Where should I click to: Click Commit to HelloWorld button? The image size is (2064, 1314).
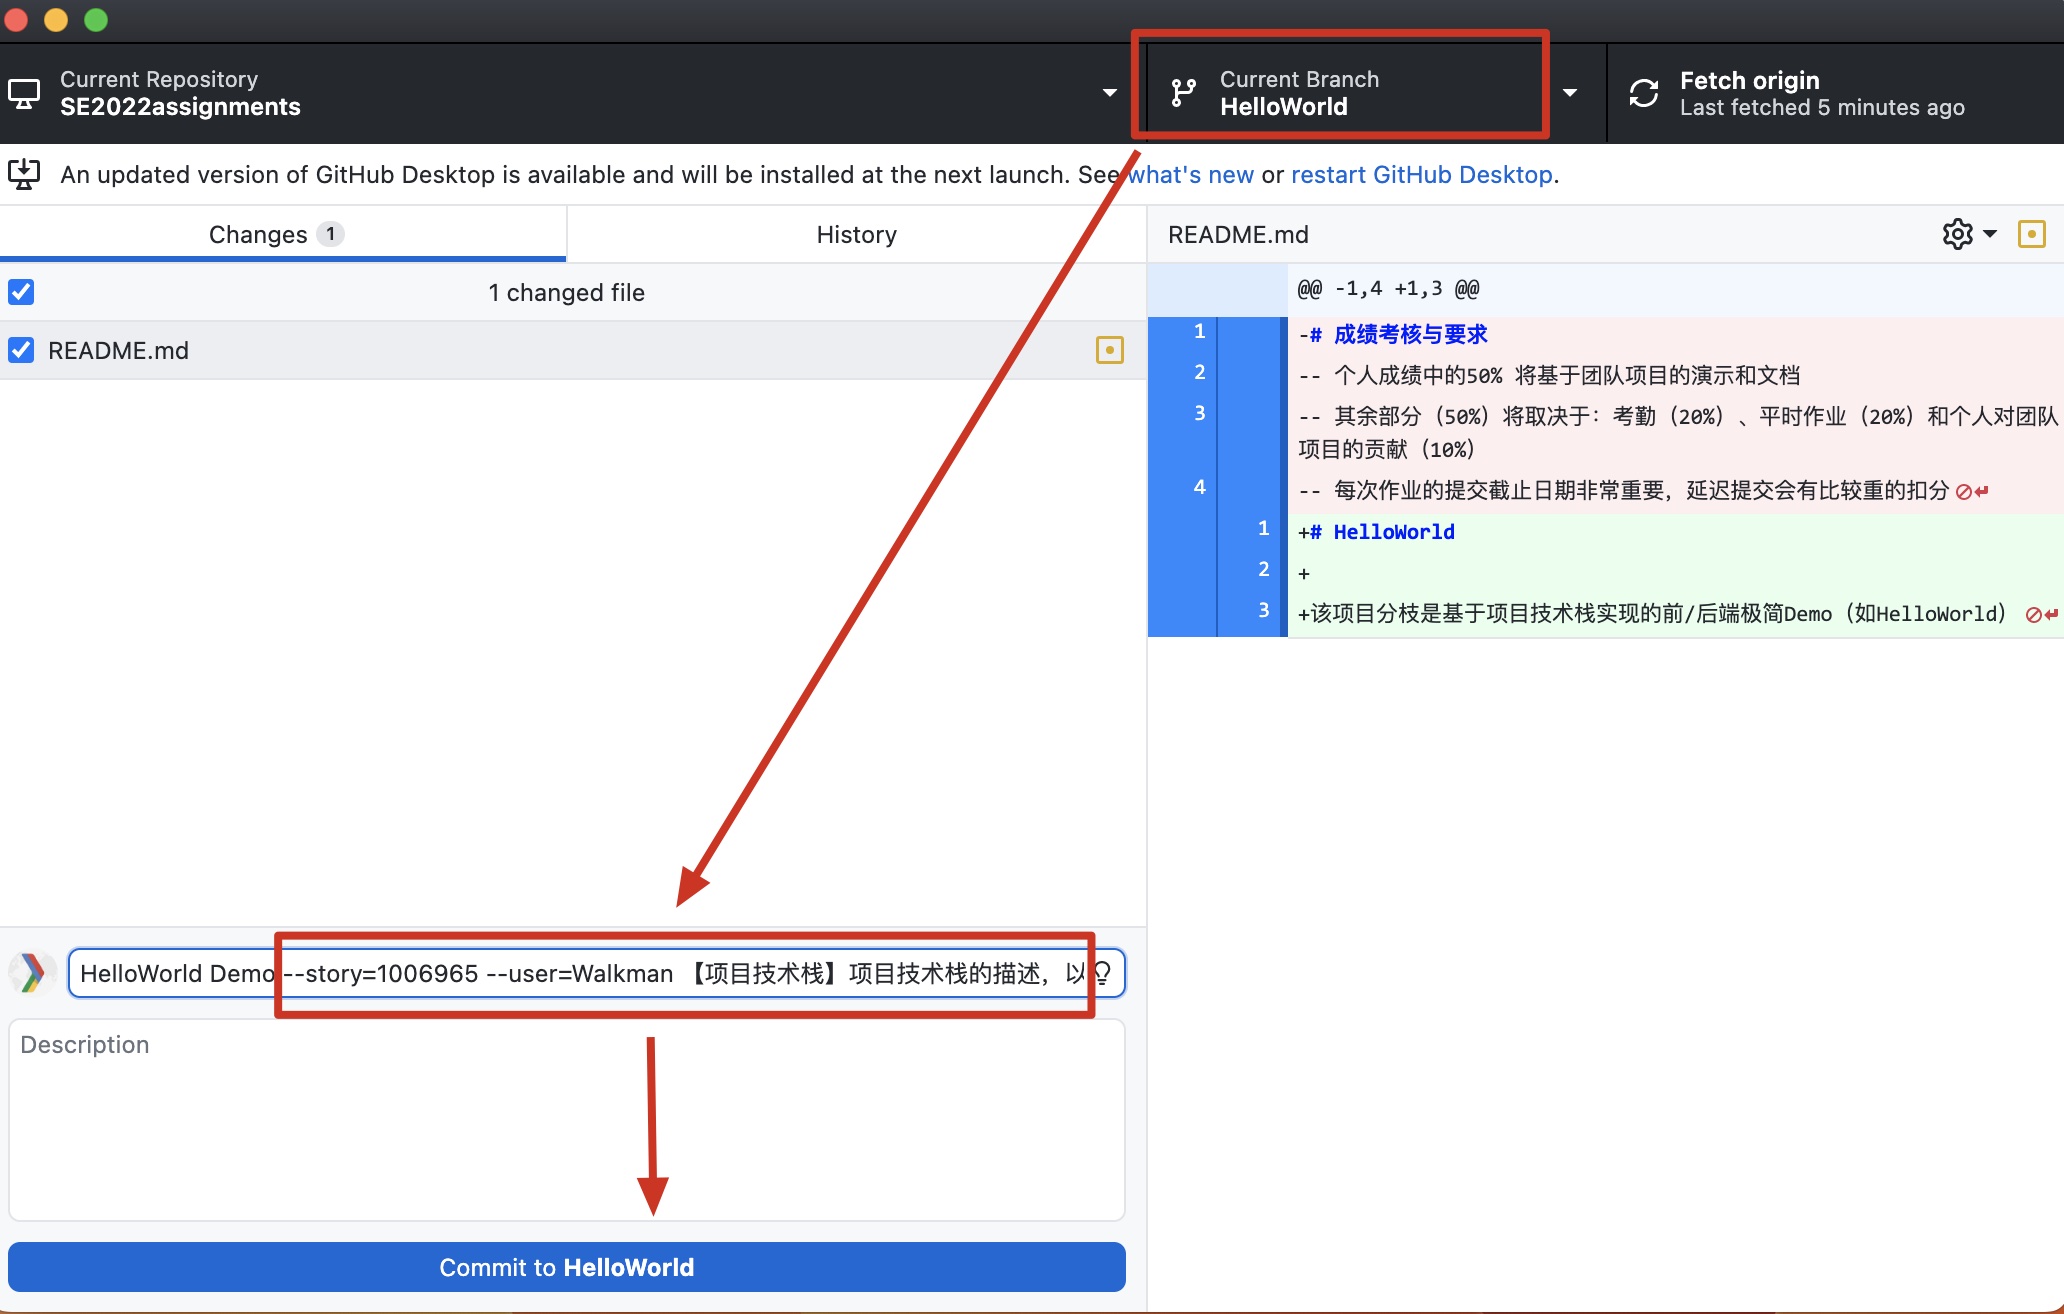pos(567,1267)
